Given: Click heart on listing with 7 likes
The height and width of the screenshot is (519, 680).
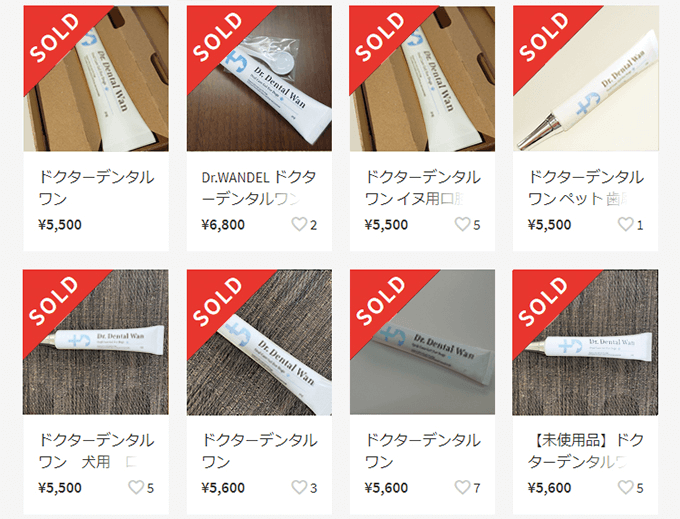Looking at the screenshot, I should [x=462, y=487].
